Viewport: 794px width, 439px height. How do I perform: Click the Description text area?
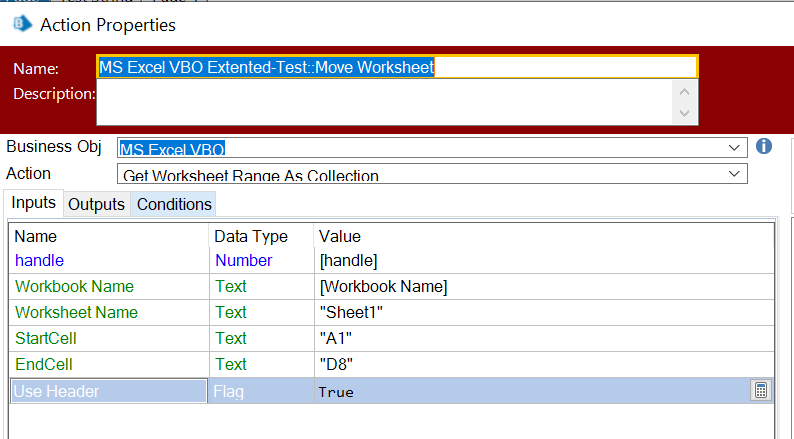(398, 102)
